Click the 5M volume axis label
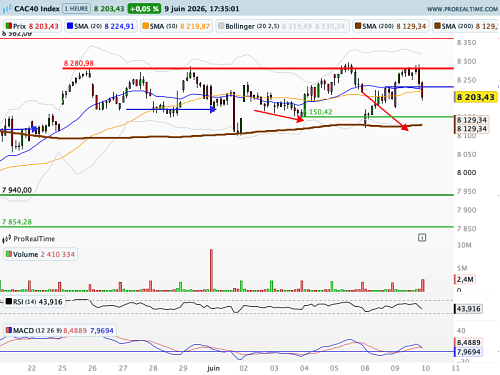The height and width of the screenshot is (375, 500). pos(462,268)
